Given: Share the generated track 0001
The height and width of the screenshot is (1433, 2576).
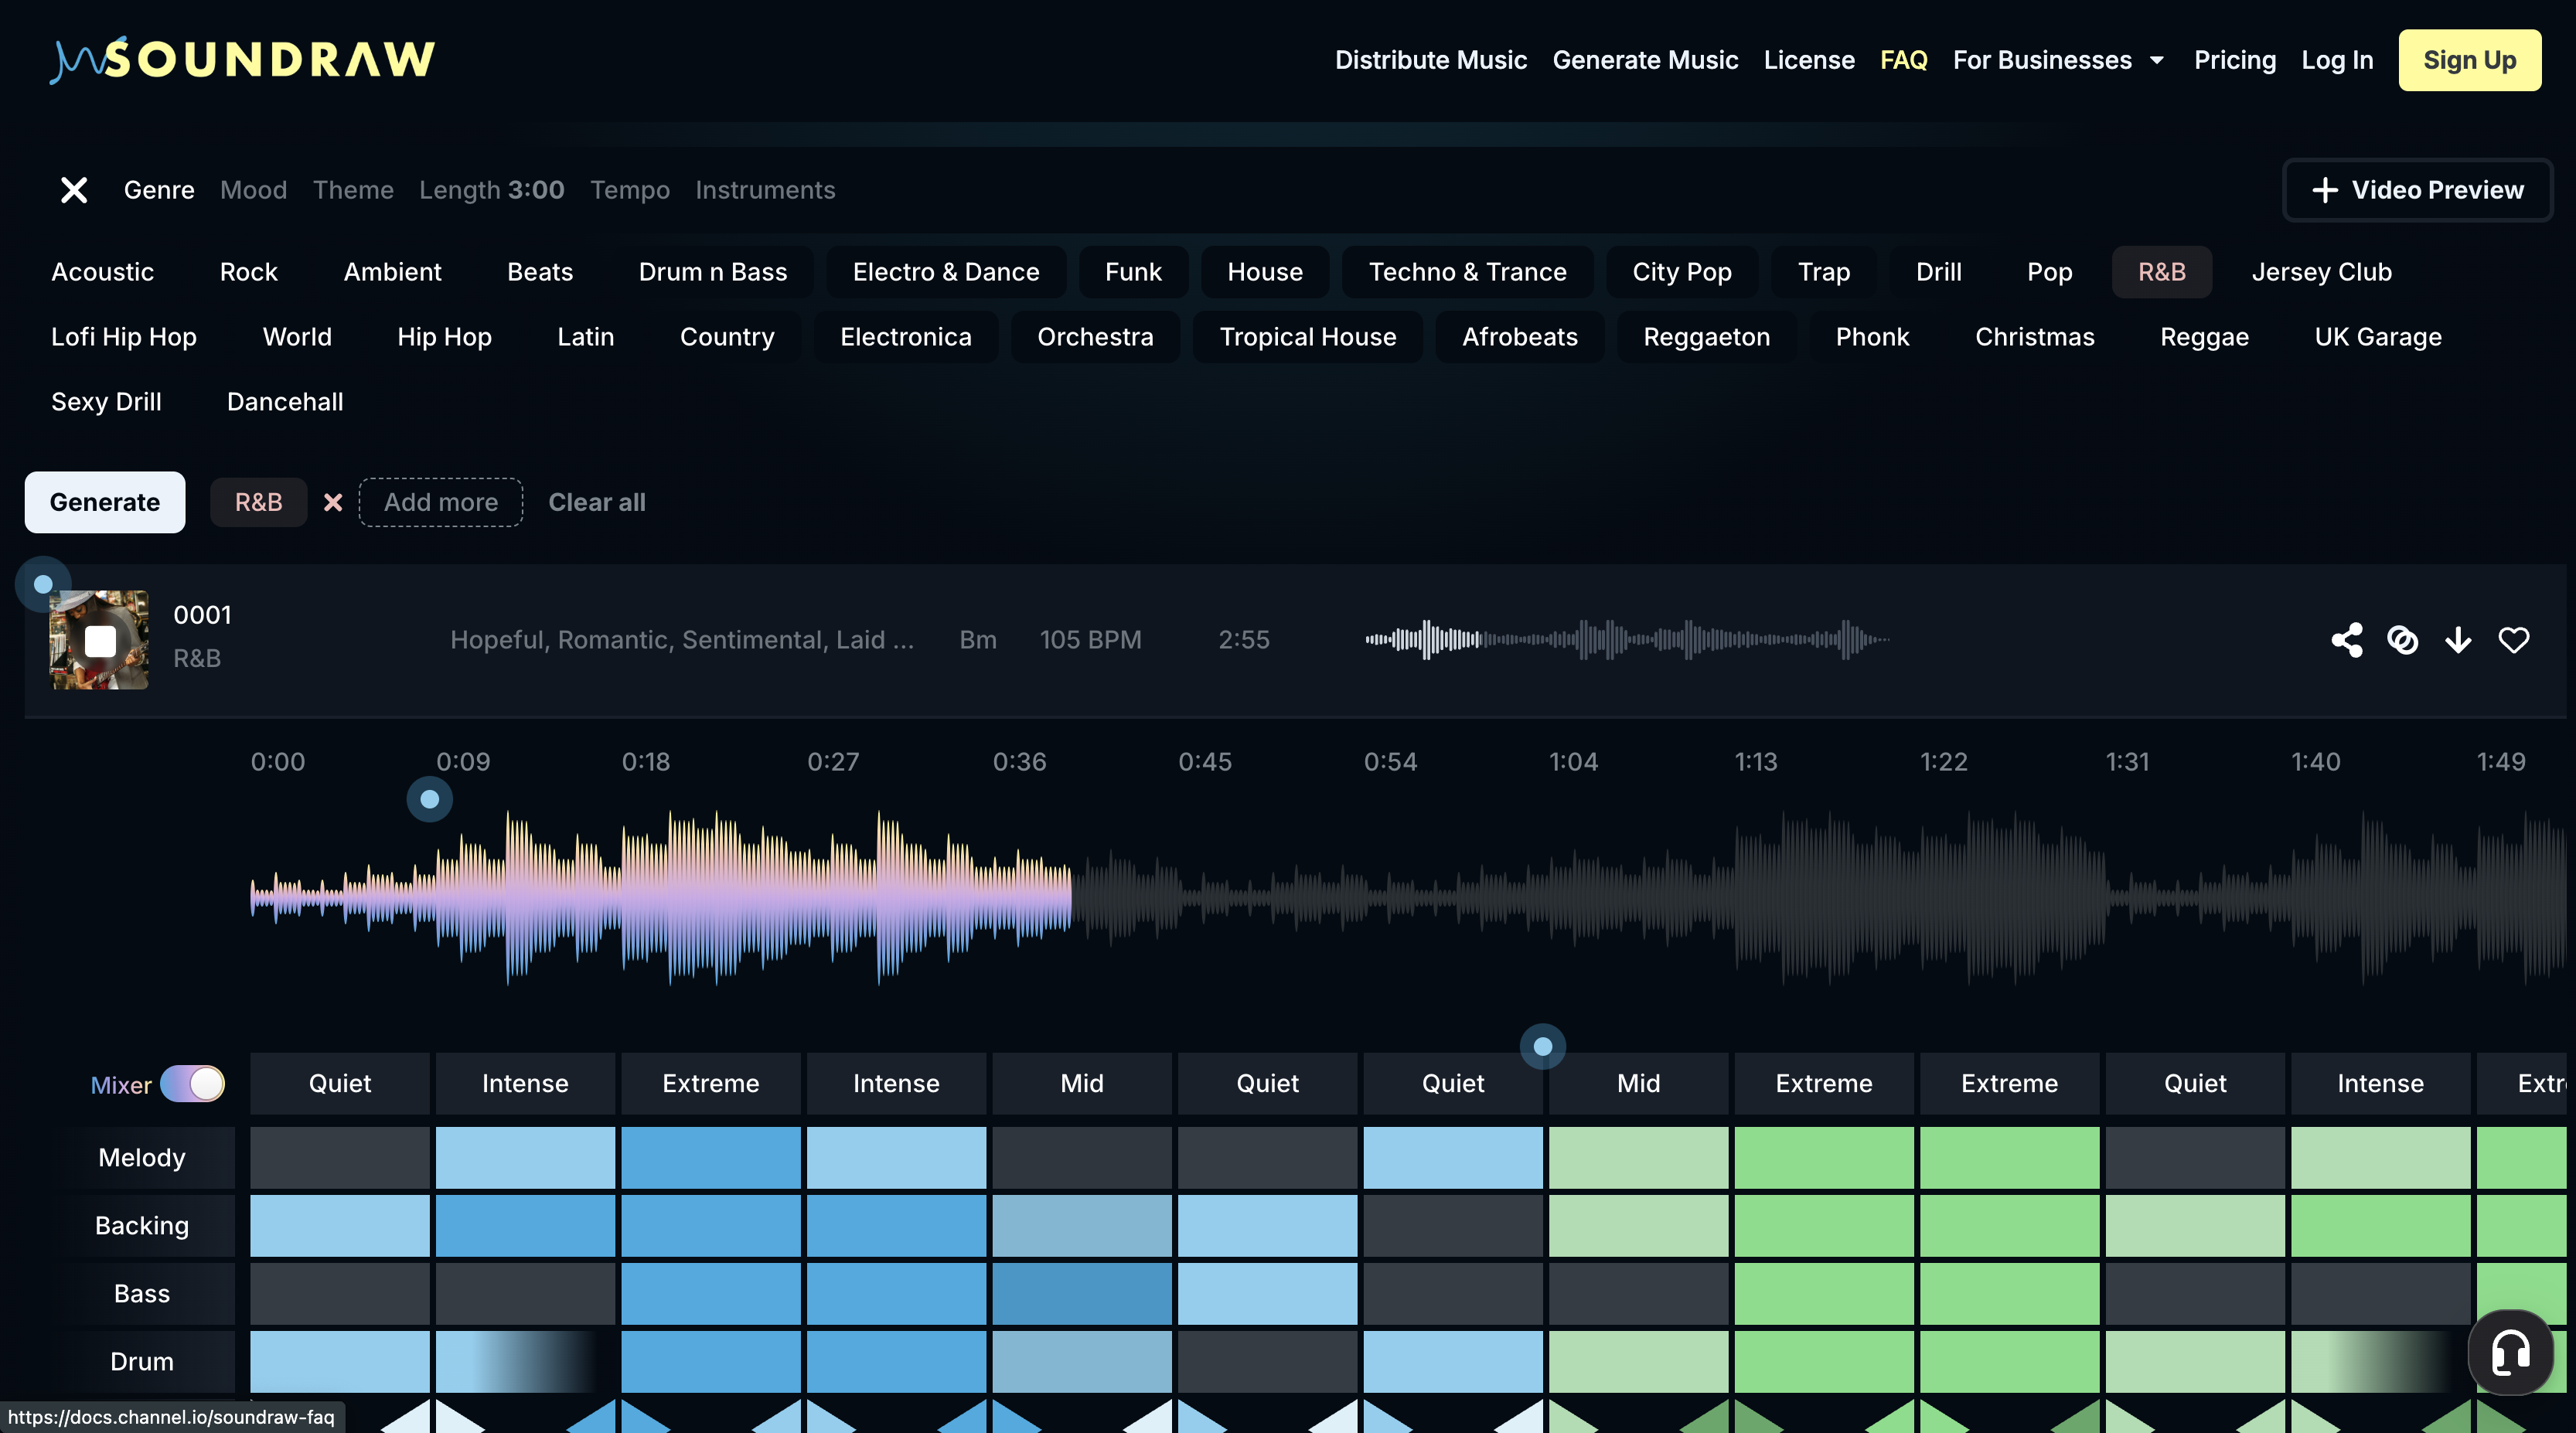Looking at the screenshot, I should (x=2347, y=640).
